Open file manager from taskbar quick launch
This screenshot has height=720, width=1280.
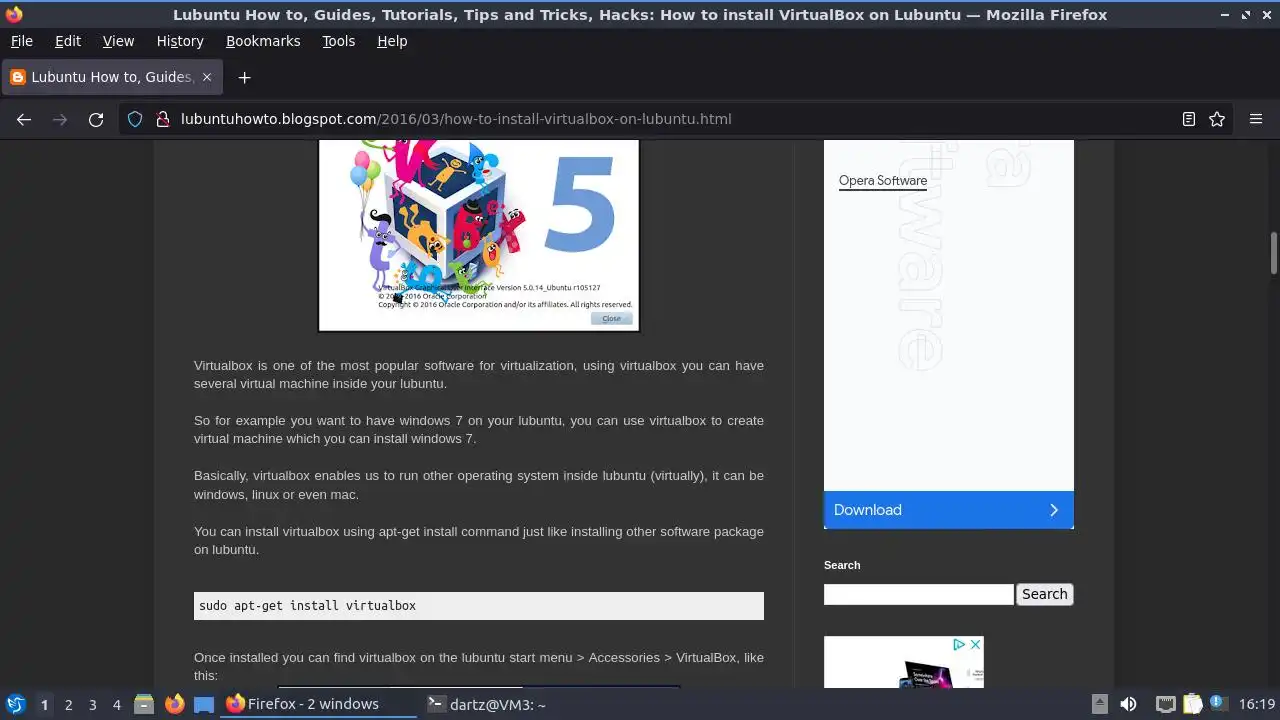tap(143, 704)
